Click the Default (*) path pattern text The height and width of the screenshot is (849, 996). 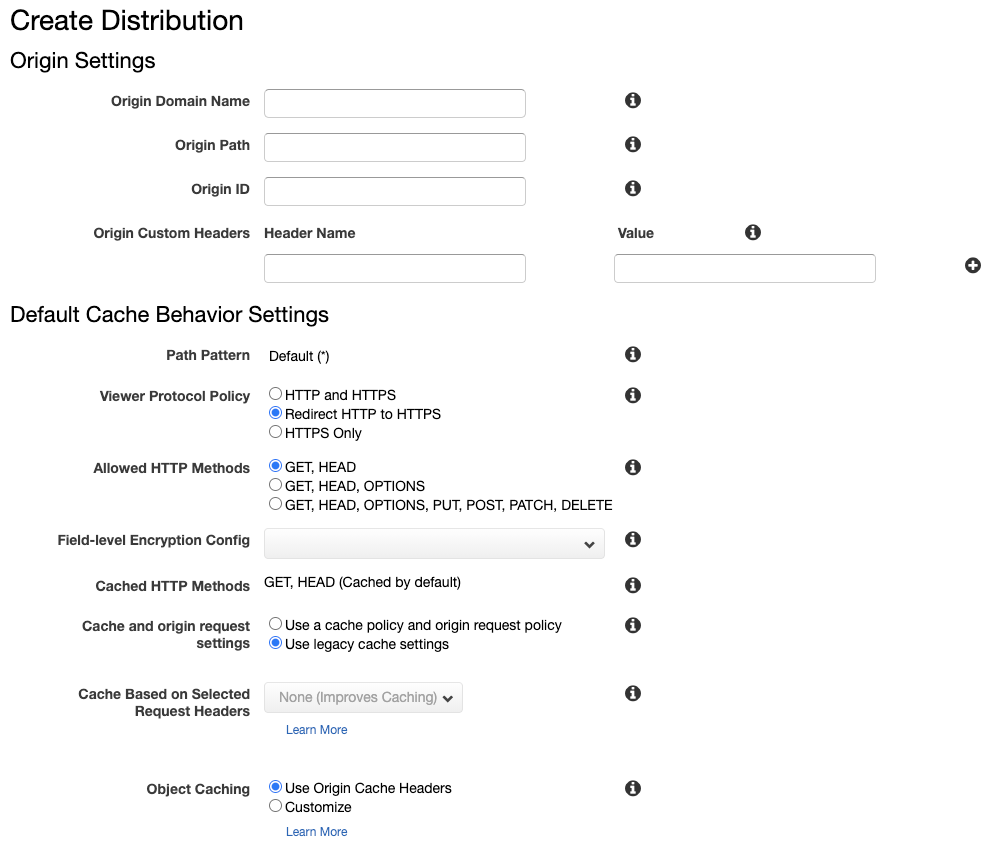coord(299,356)
